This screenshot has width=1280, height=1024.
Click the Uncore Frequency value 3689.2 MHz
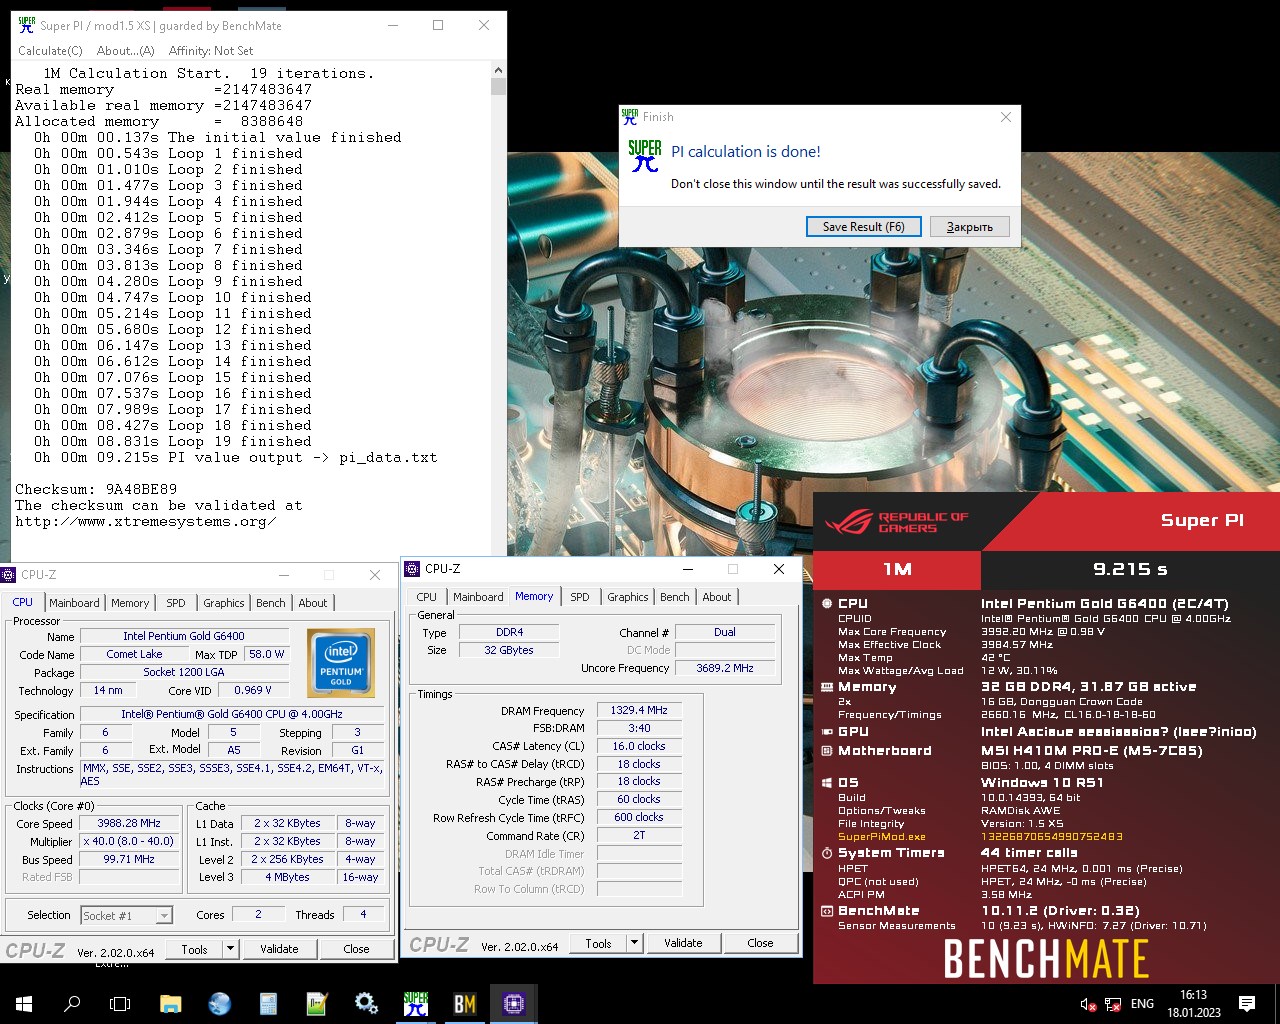[725, 668]
